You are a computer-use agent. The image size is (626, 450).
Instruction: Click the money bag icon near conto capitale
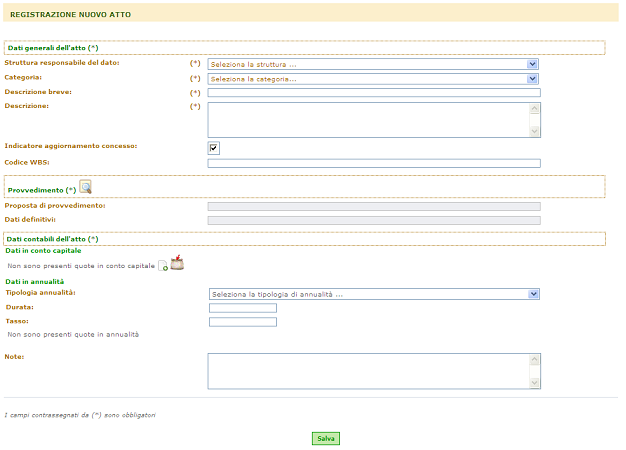177,263
